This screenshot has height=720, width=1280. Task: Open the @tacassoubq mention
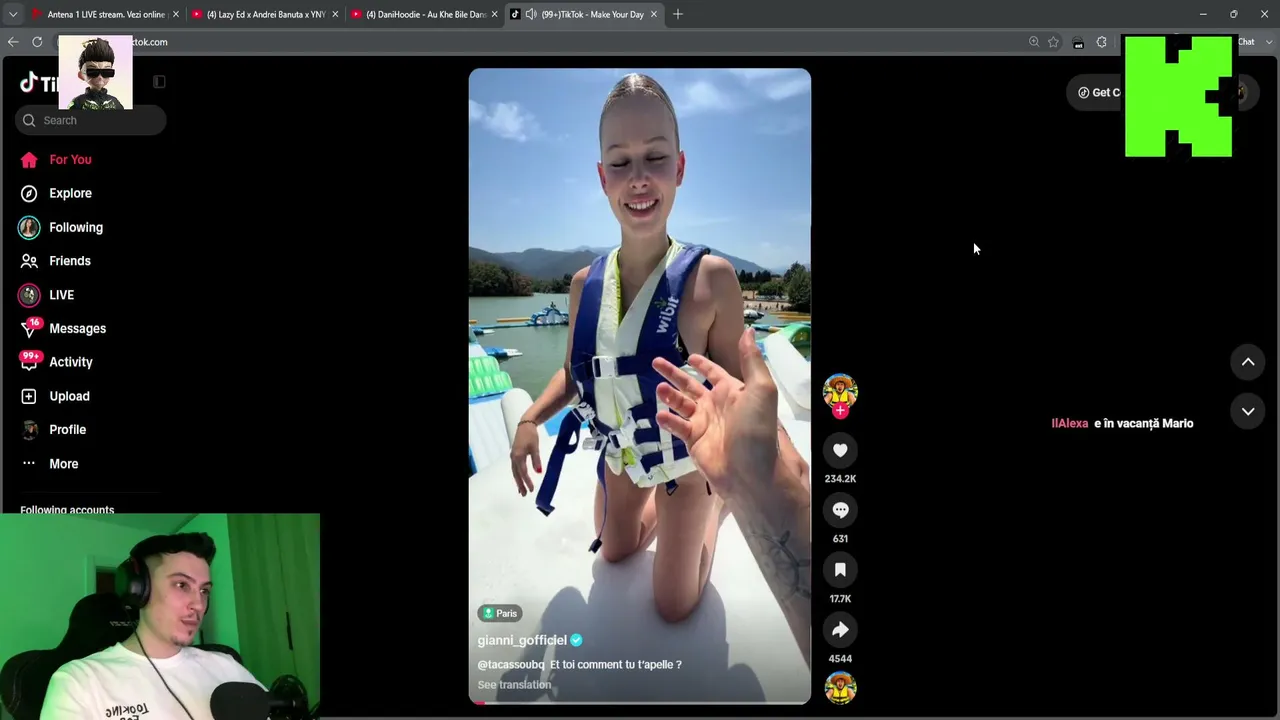pyautogui.click(x=511, y=665)
